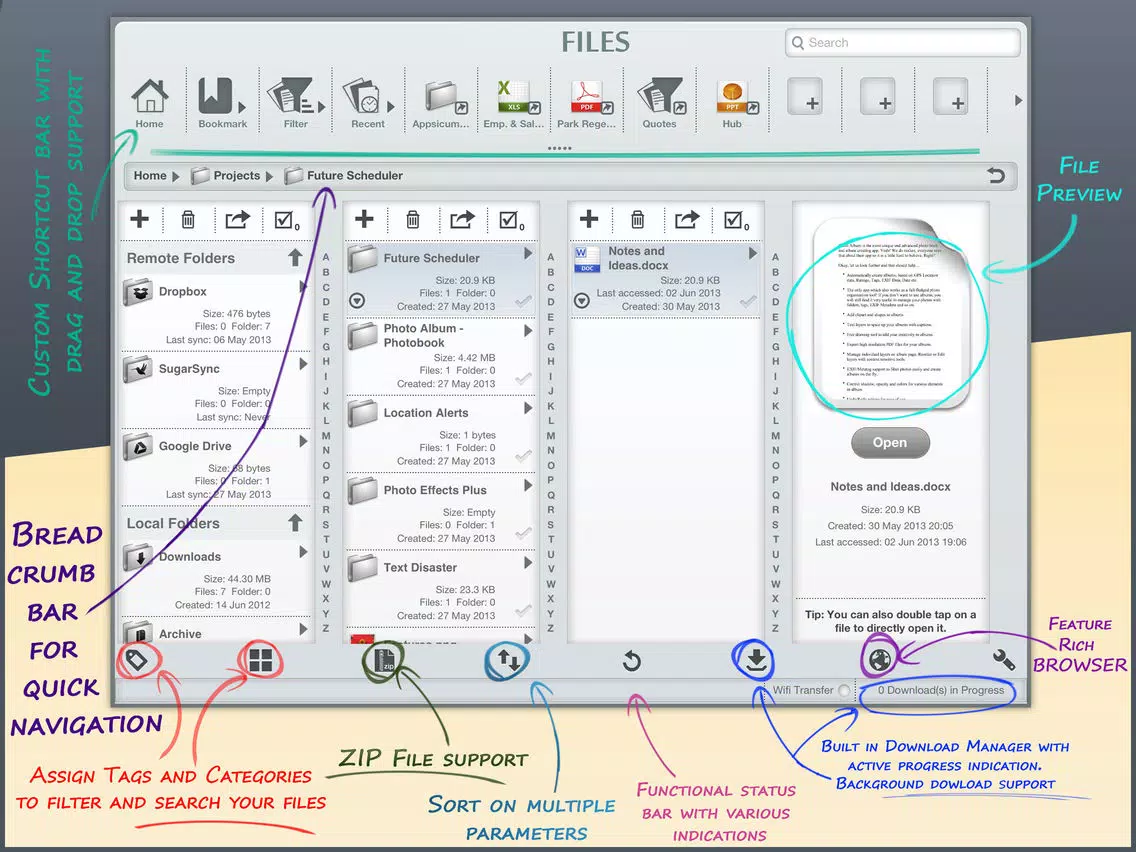Image resolution: width=1136 pixels, height=852 pixels.
Task: Open the Appsicum folder shortcut
Action: coord(441,102)
